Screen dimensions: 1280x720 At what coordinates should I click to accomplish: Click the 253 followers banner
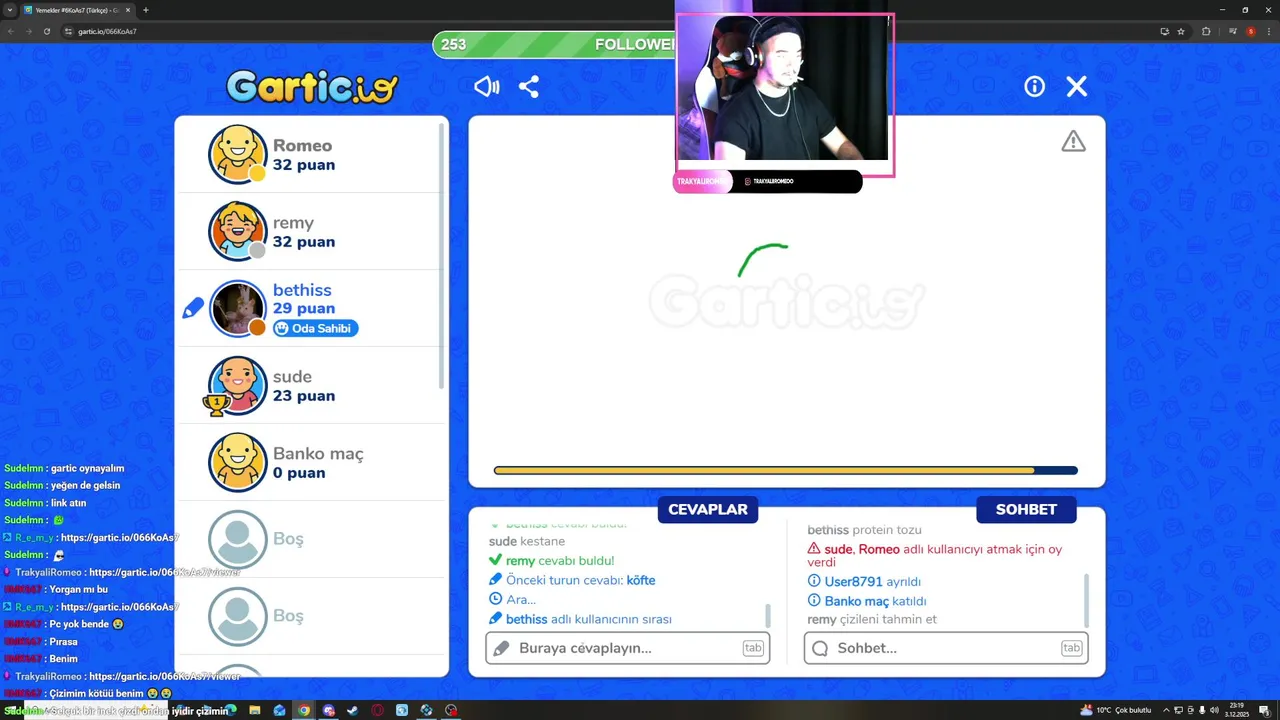coord(554,45)
